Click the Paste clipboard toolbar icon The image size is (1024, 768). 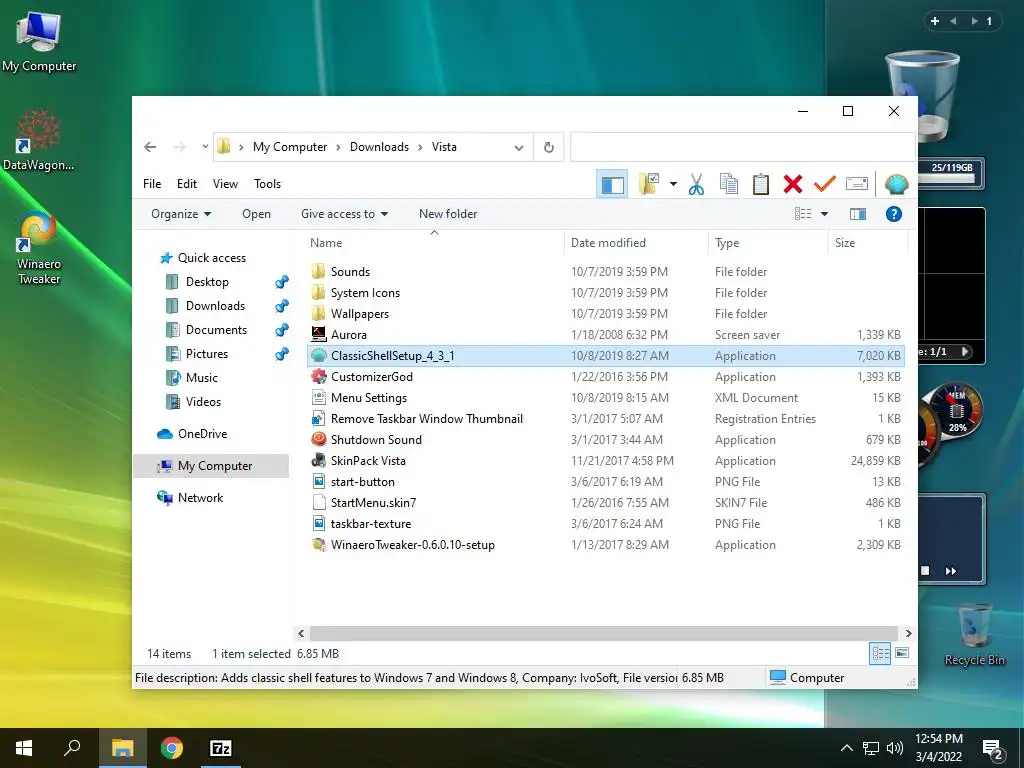pyautogui.click(x=760, y=184)
